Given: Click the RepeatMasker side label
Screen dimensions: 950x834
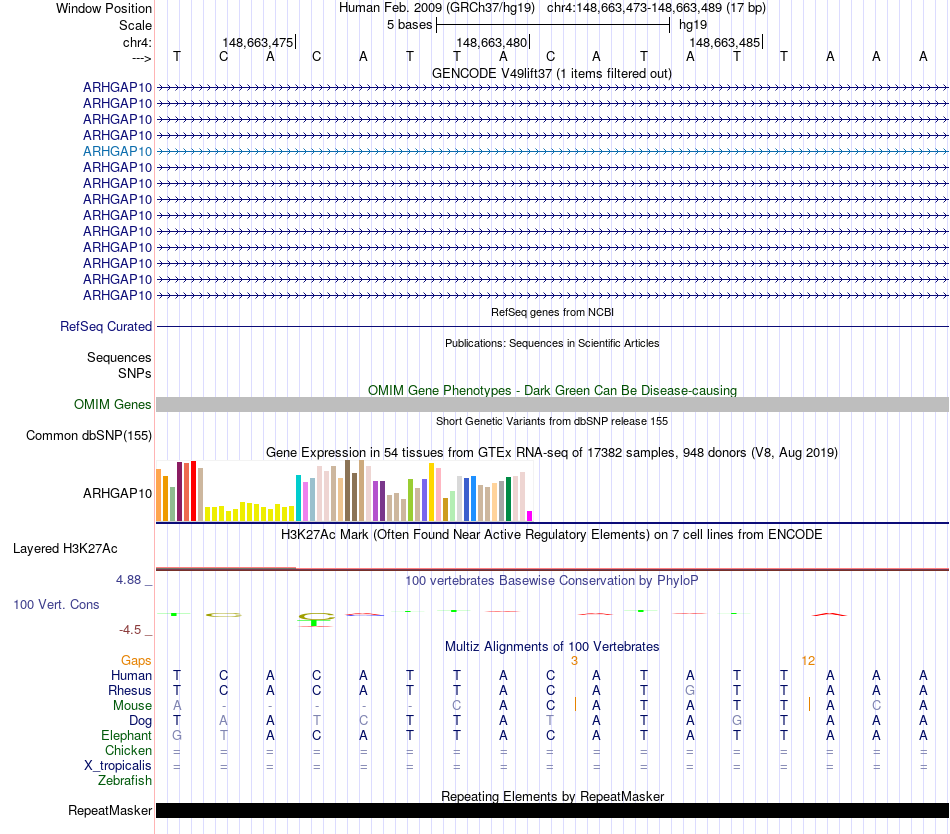Looking at the screenshot, I should [110, 810].
